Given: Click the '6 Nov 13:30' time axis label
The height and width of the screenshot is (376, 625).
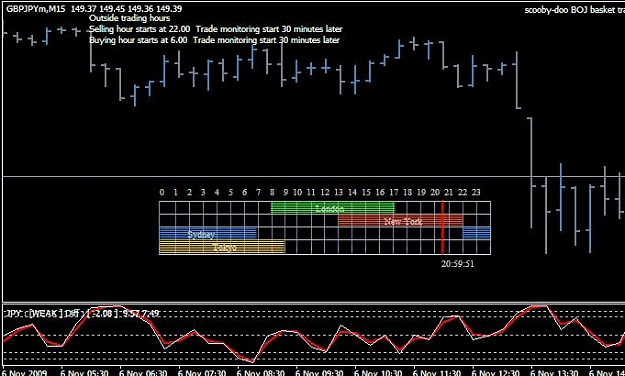Looking at the screenshot, I should 554,373.
